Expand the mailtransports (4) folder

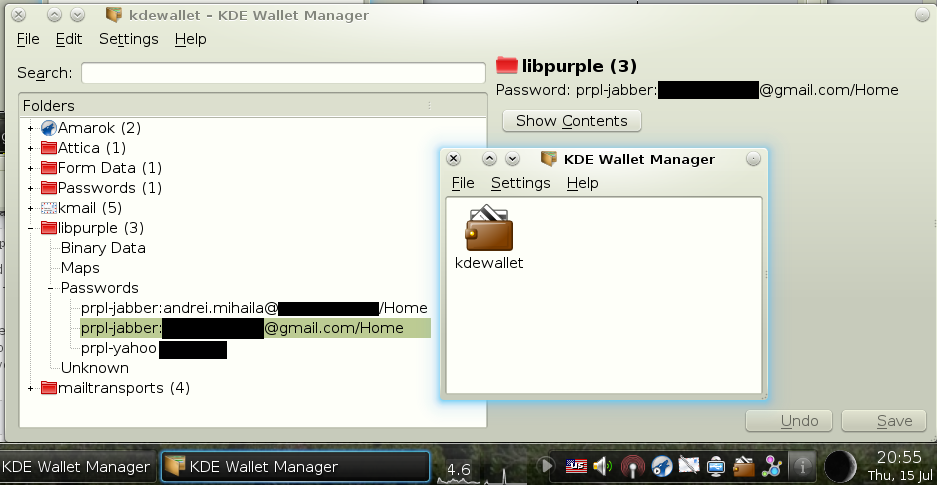coord(30,388)
